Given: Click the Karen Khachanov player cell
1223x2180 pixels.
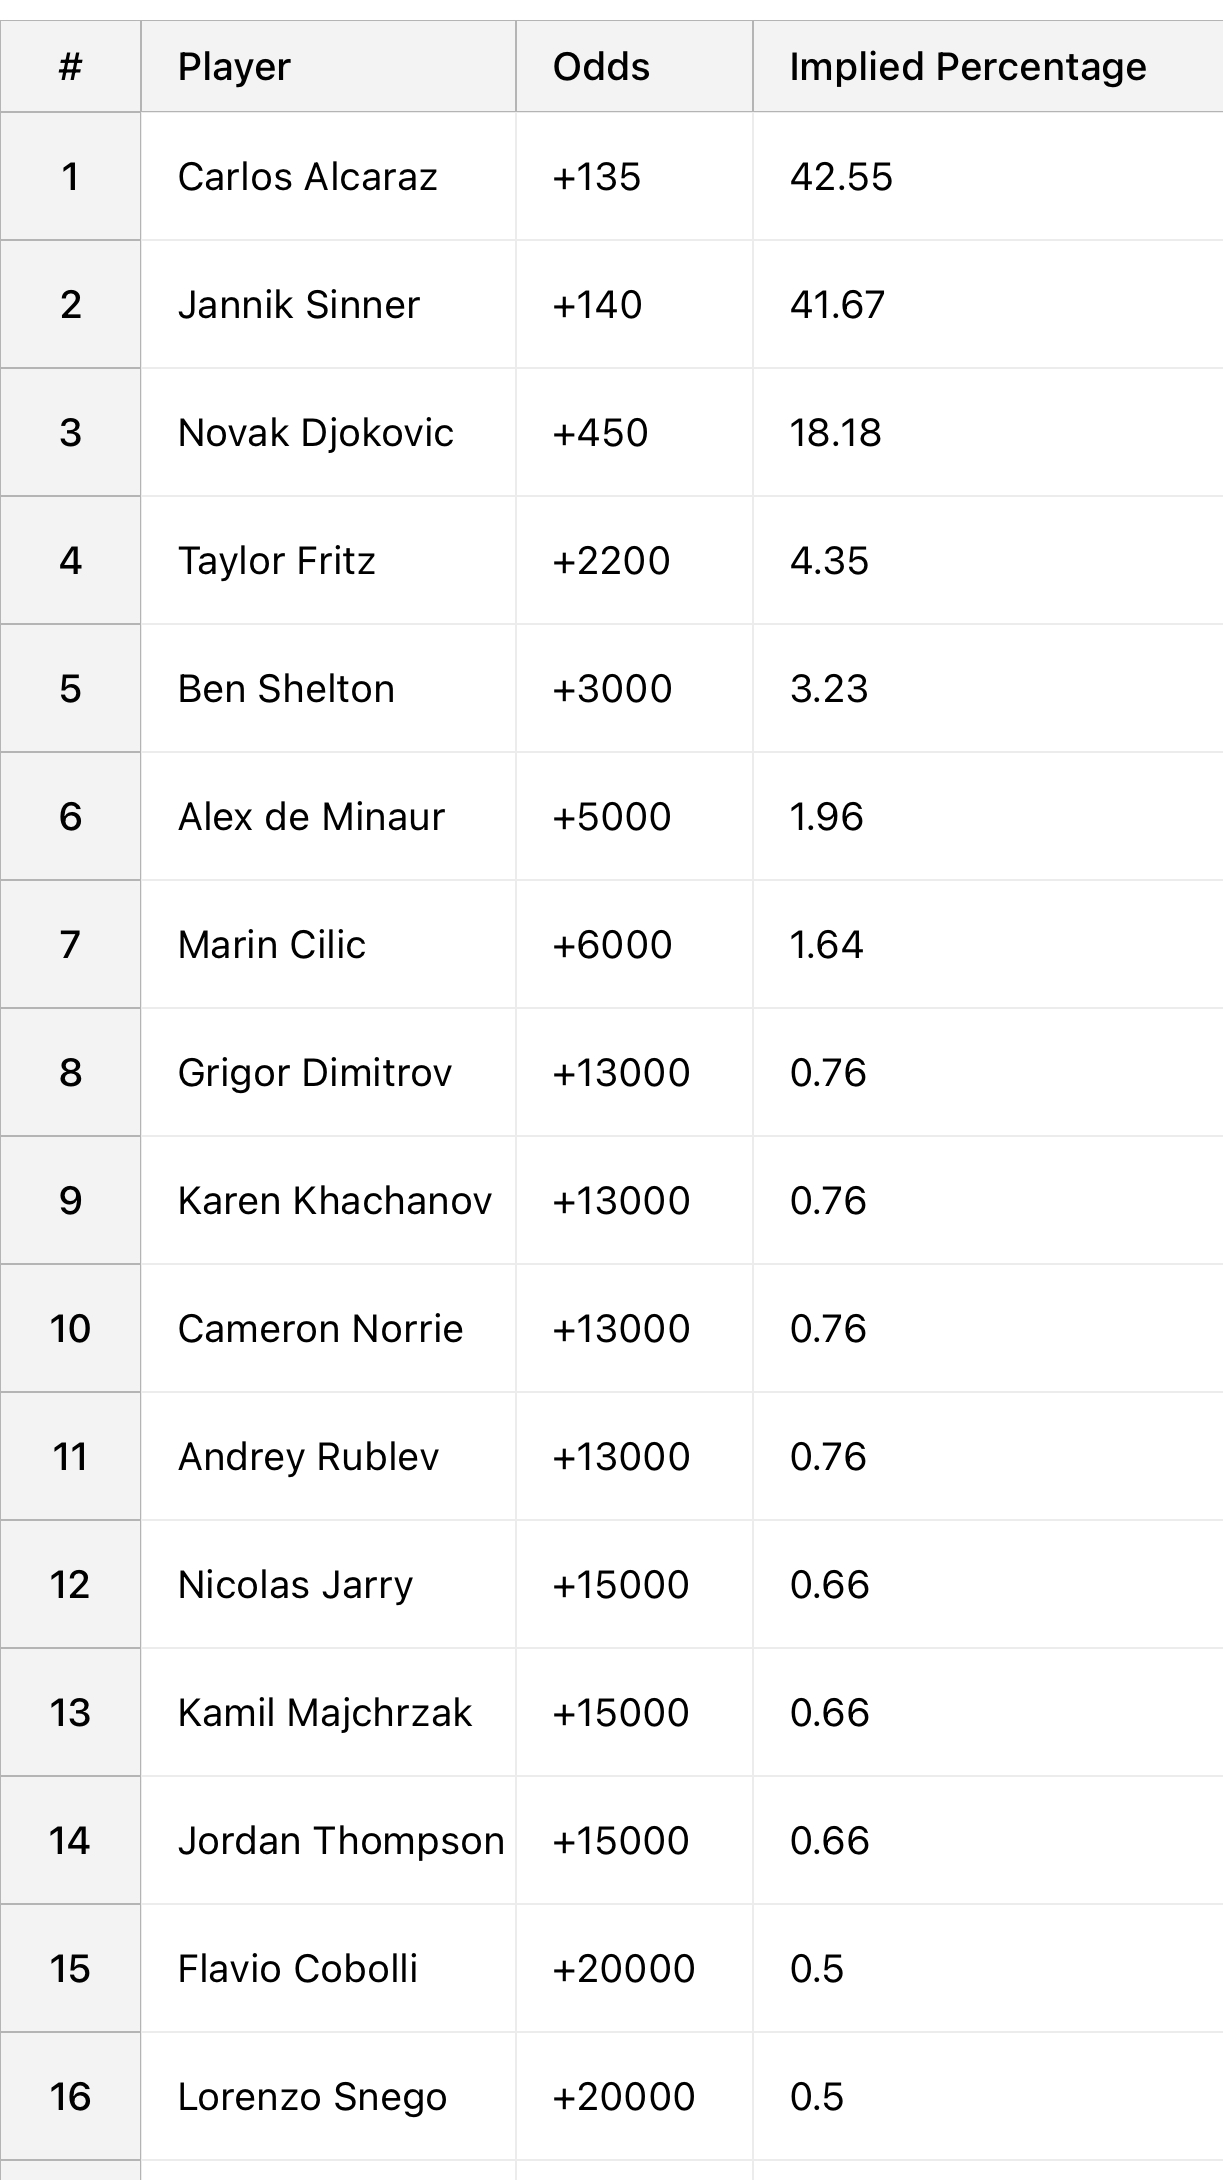Looking at the screenshot, I should coord(328,1200).
